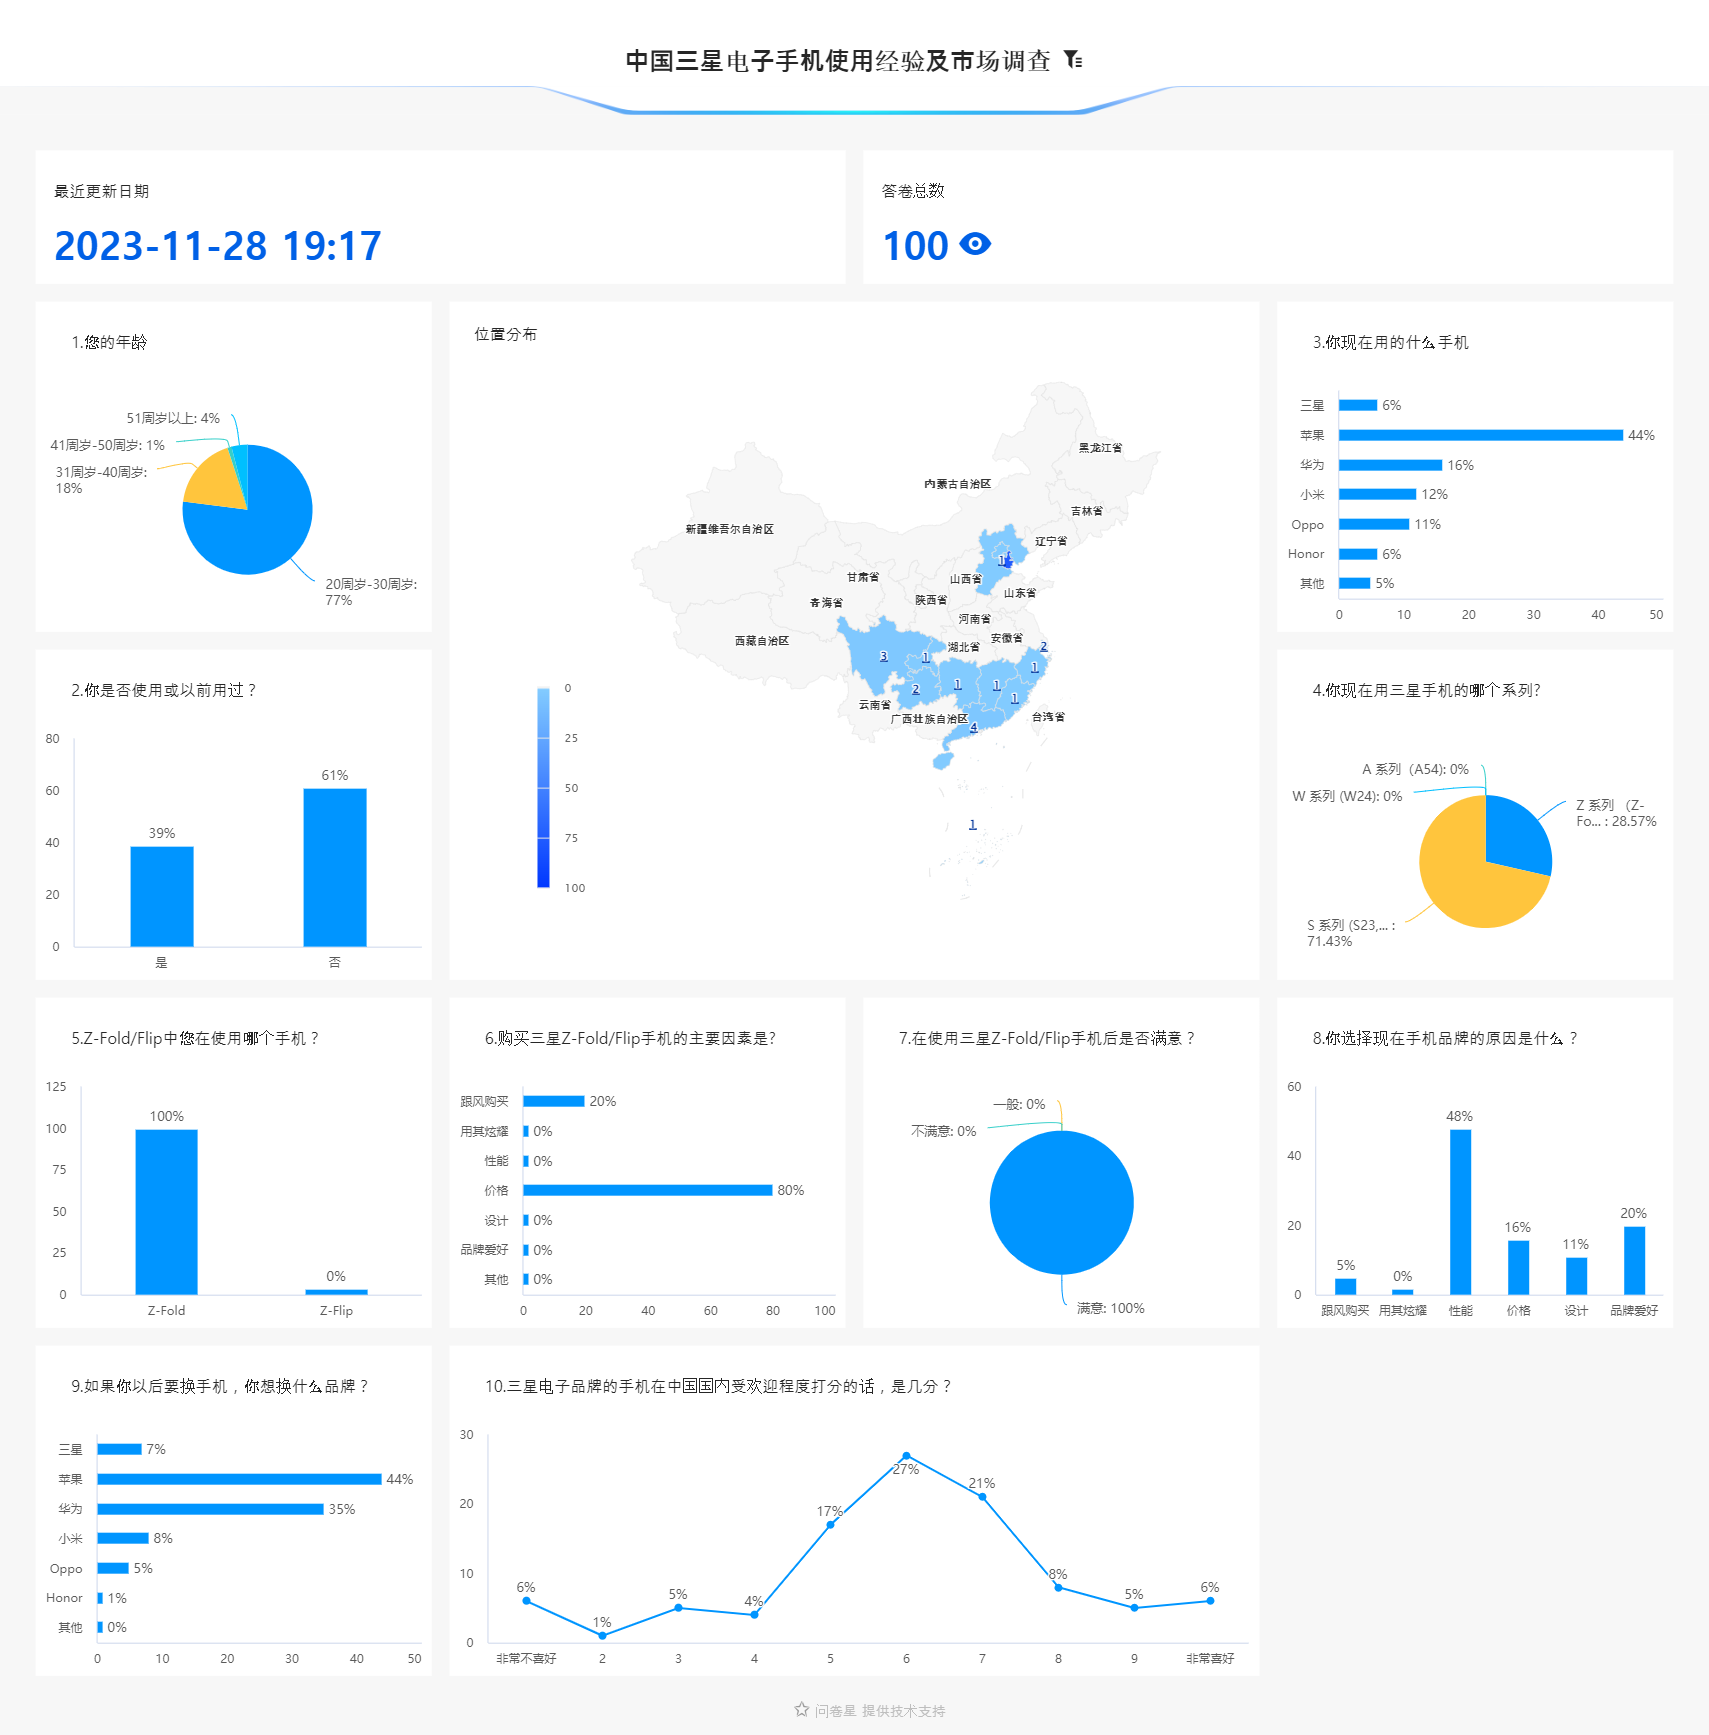Viewport: 1709px width, 1735px height.
Task: Click the 华为 35% bar in question 9
Action: point(211,1509)
